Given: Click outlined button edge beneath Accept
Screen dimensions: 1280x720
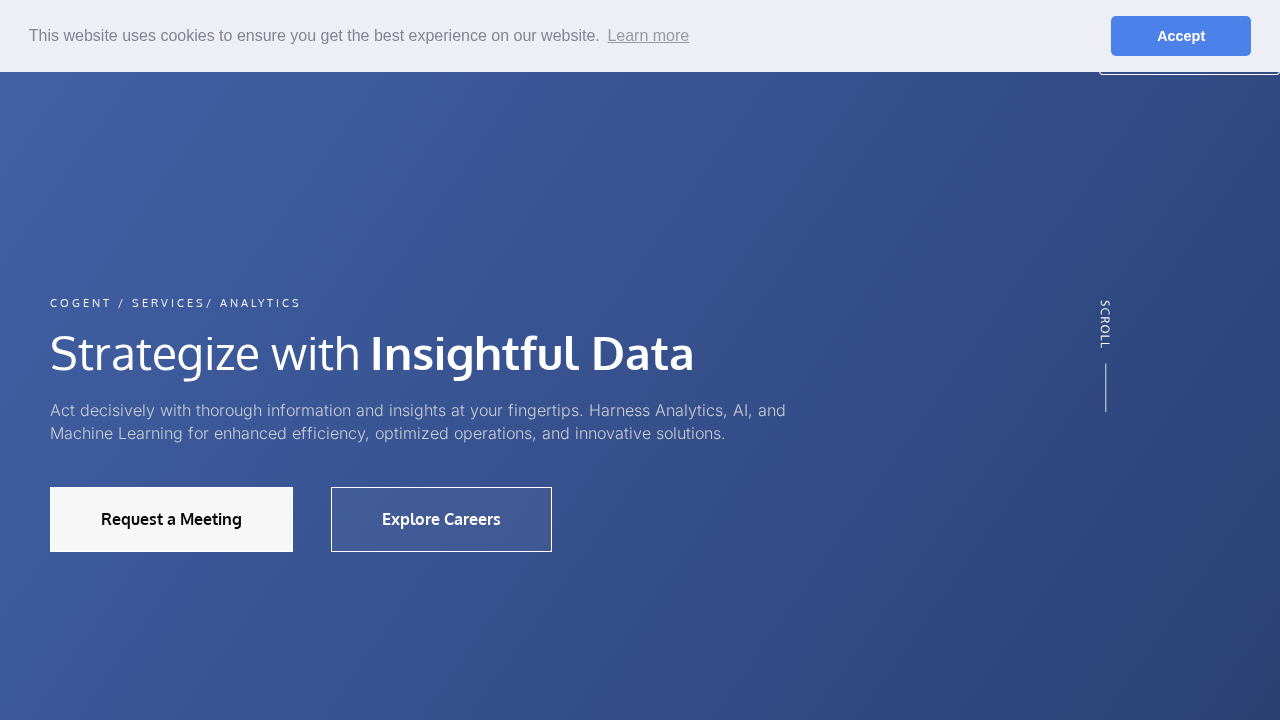Looking at the screenshot, I should [1189, 72].
